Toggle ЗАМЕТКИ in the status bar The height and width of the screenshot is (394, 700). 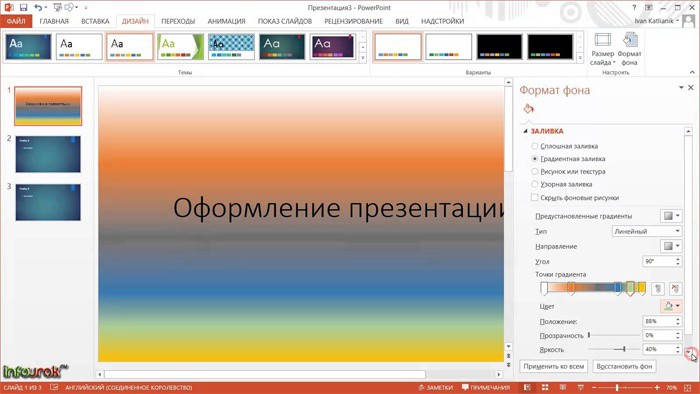click(x=436, y=387)
